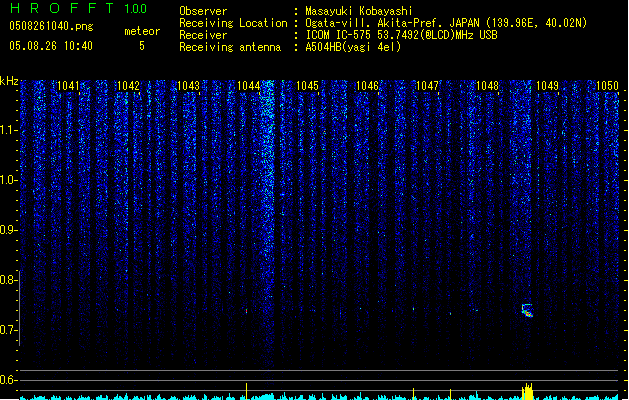This screenshot has height=400, width=629.
Task: Click the 0.9 kHz axis label
Action: 8,230
